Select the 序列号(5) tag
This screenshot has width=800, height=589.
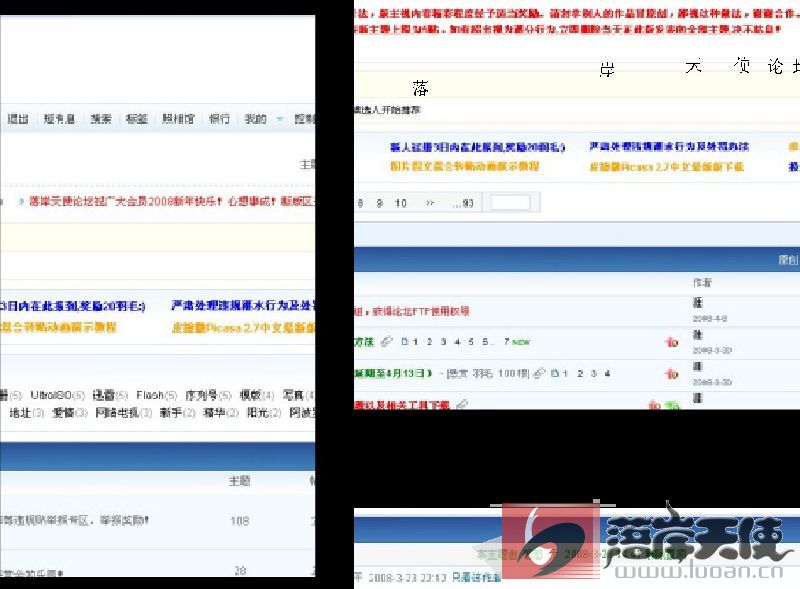point(208,395)
